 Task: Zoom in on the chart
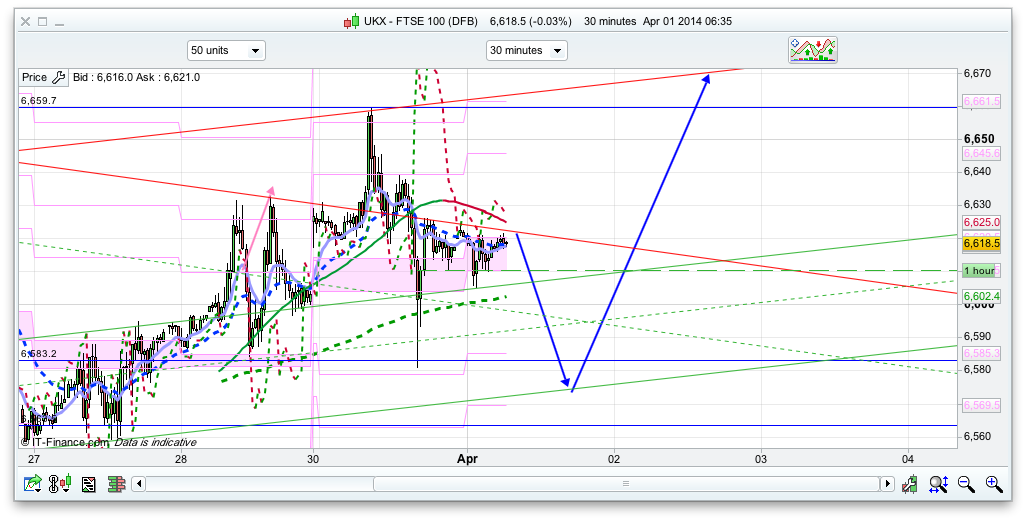(x=993, y=485)
